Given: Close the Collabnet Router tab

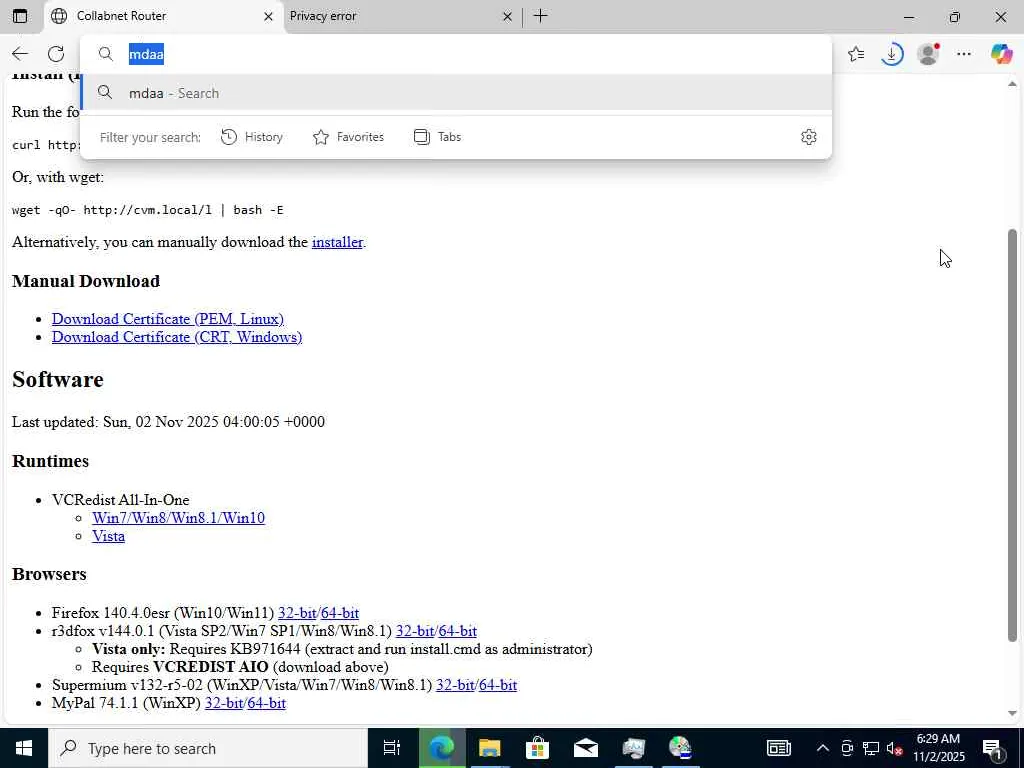Looking at the screenshot, I should [x=268, y=16].
